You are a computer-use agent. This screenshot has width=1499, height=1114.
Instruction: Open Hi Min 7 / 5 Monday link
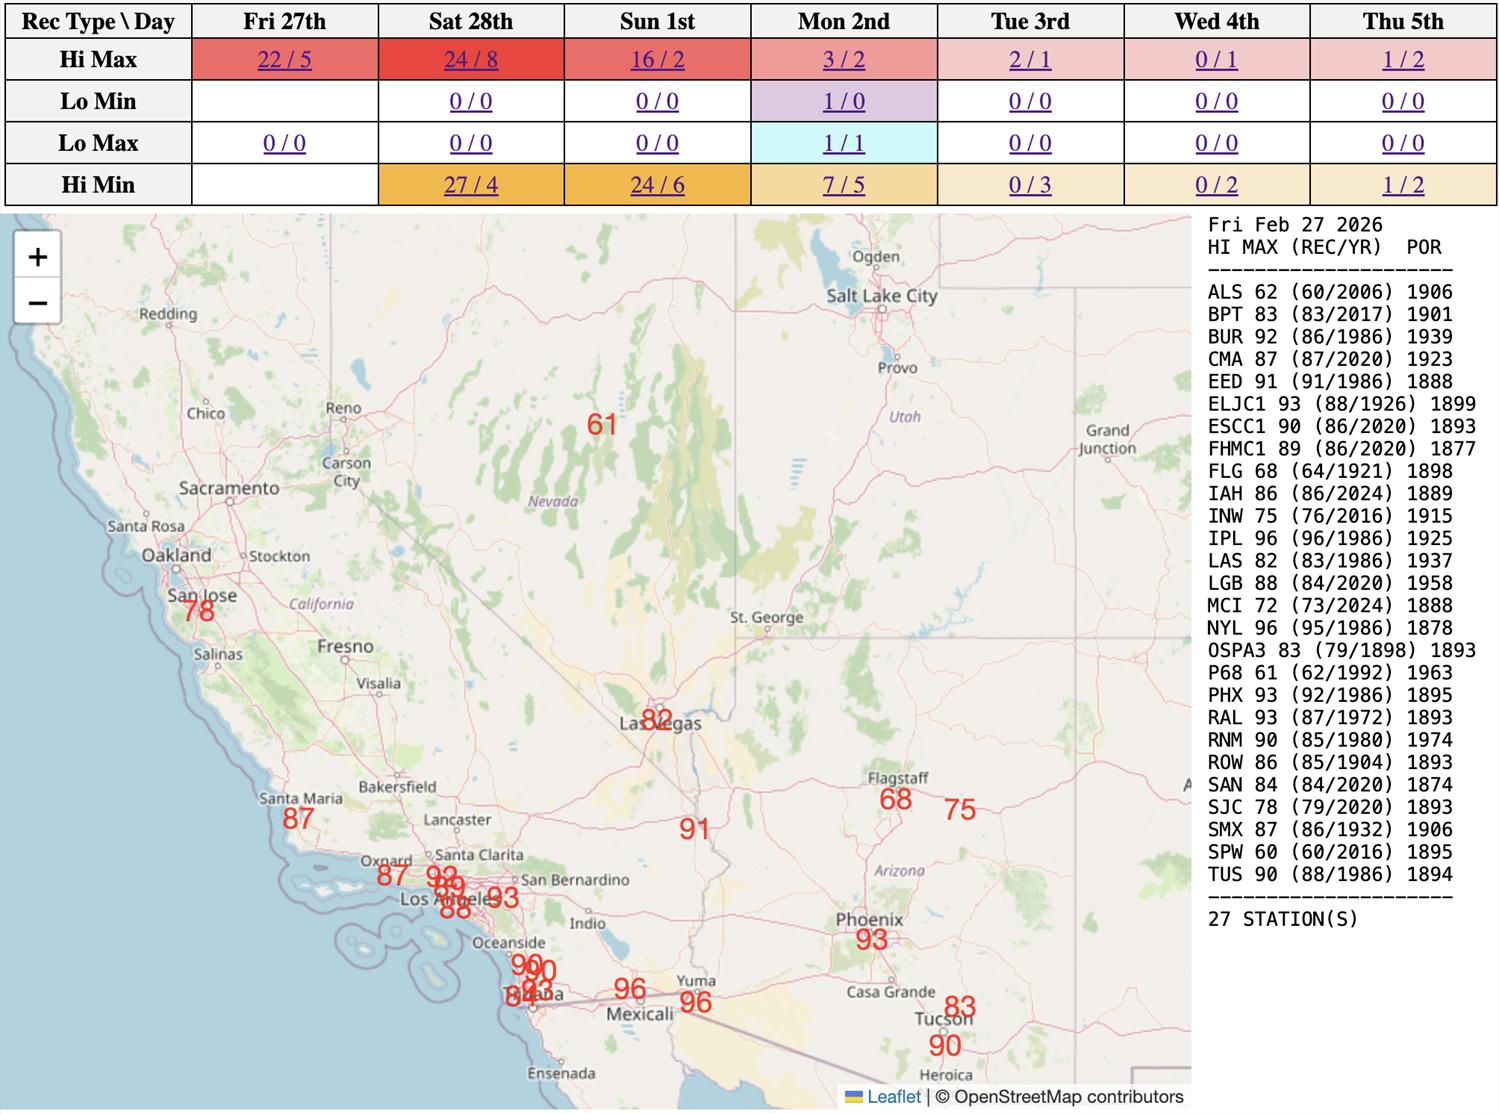[x=843, y=186]
